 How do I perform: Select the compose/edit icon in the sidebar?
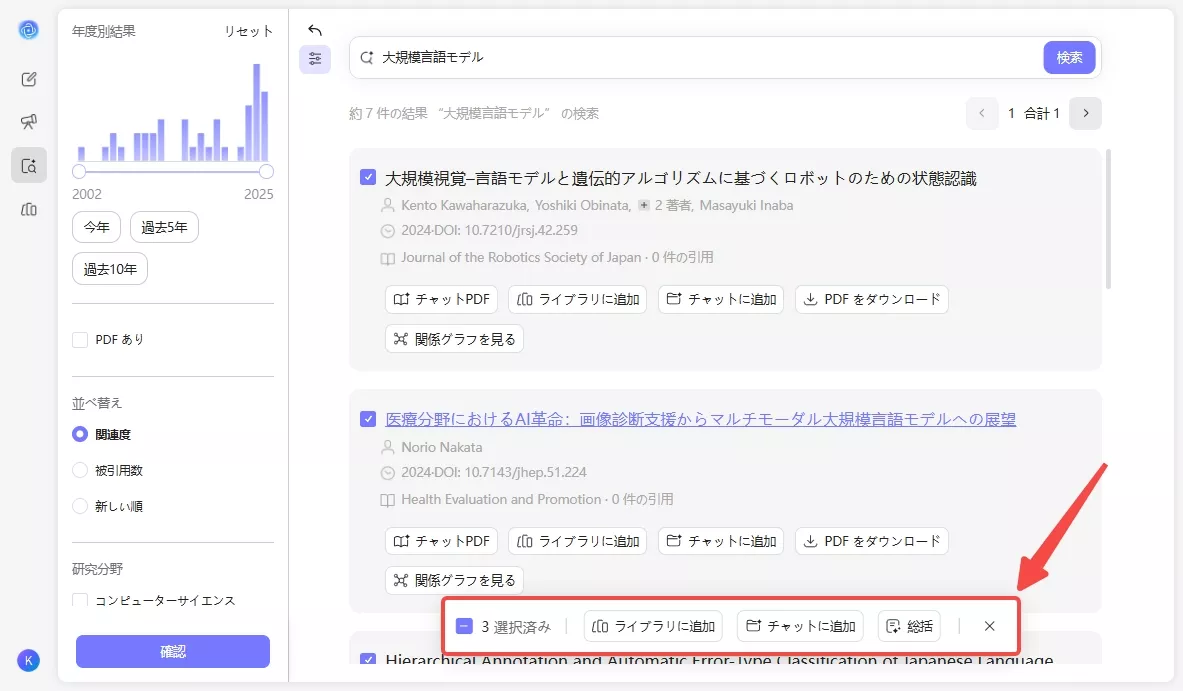pos(29,79)
